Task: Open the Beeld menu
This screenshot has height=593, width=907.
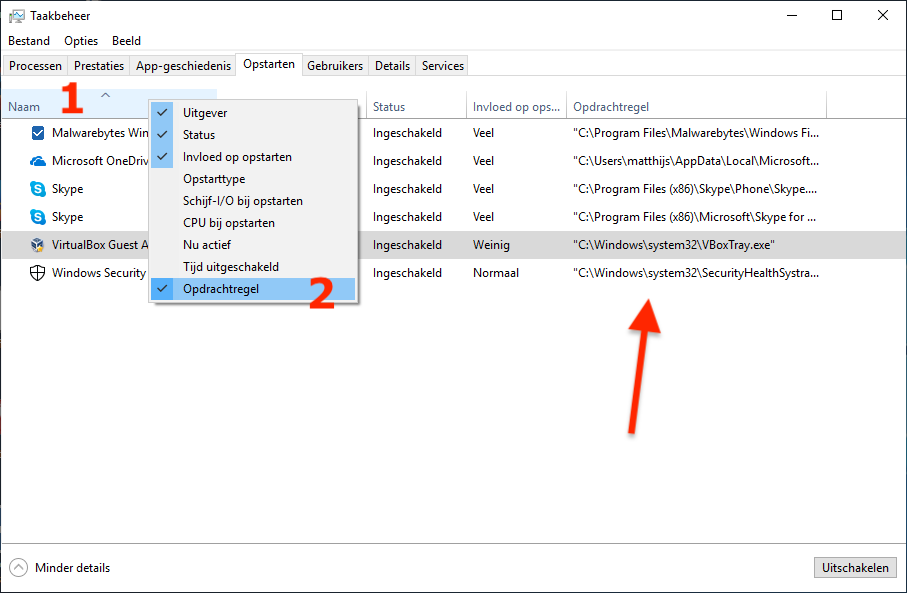Action: [x=126, y=41]
